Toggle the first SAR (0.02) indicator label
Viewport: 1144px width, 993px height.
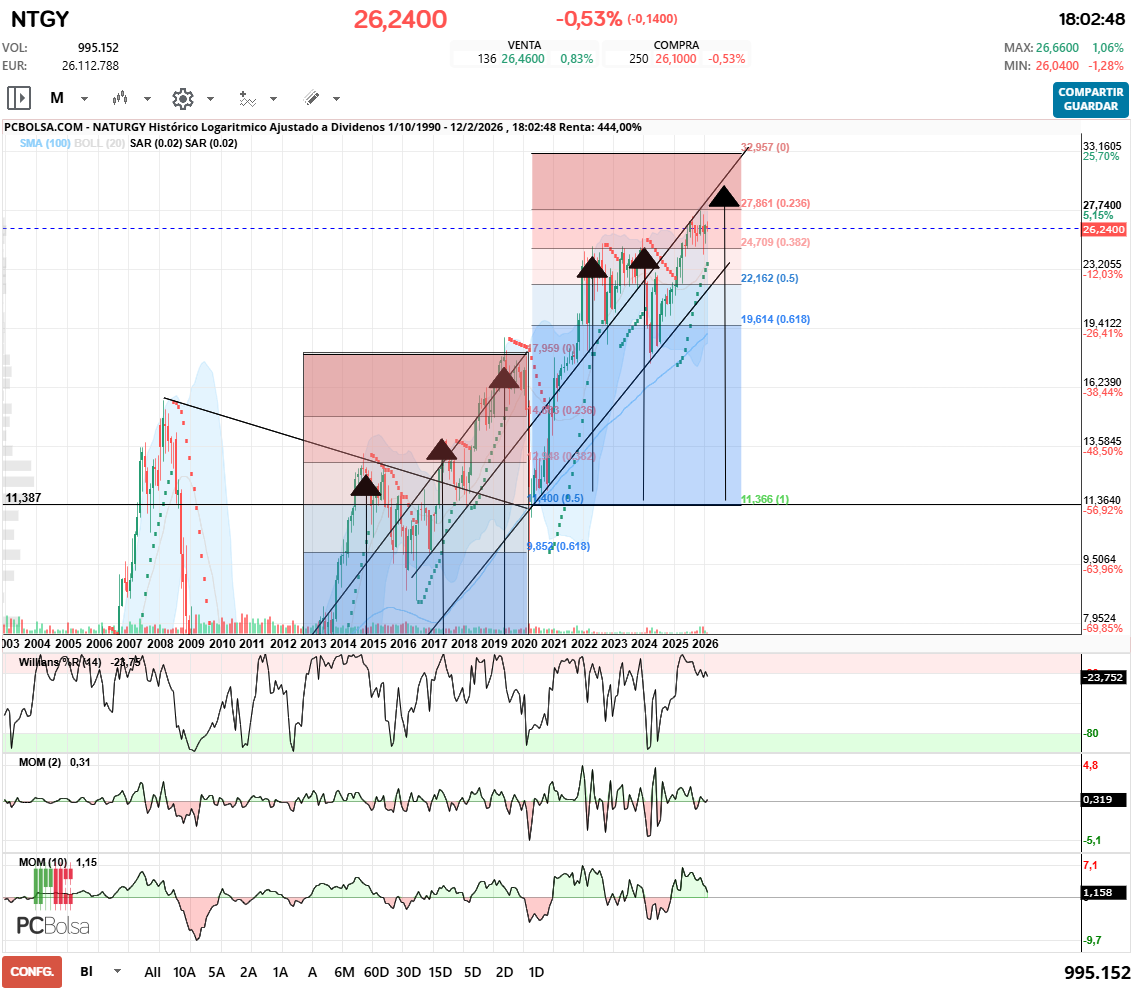pos(156,143)
